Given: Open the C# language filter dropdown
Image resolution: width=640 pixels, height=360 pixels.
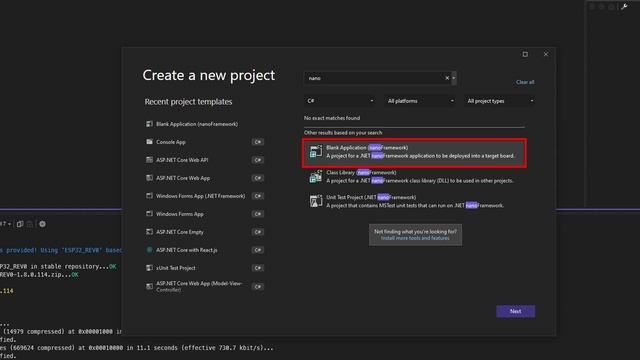Looking at the screenshot, I should coord(340,101).
